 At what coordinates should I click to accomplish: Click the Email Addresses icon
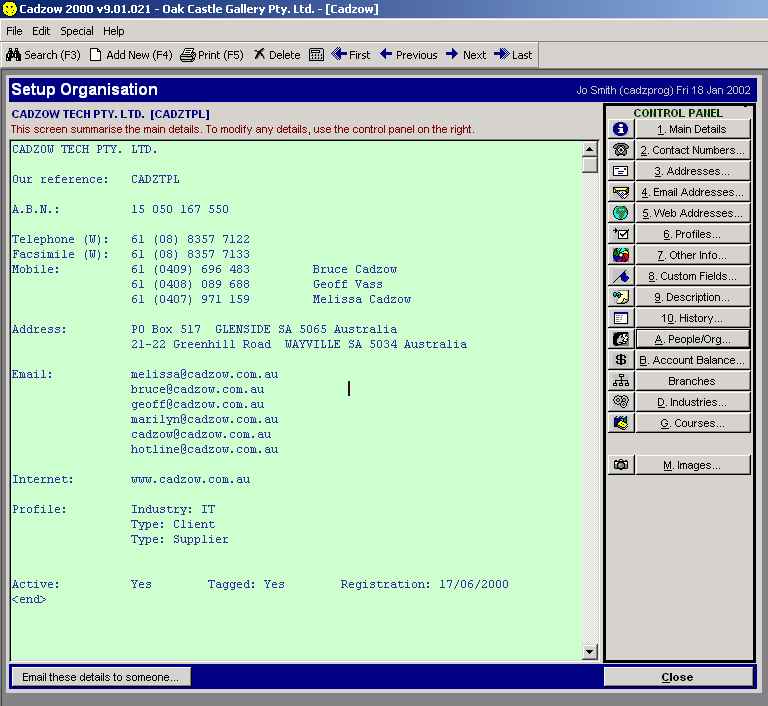click(621, 192)
